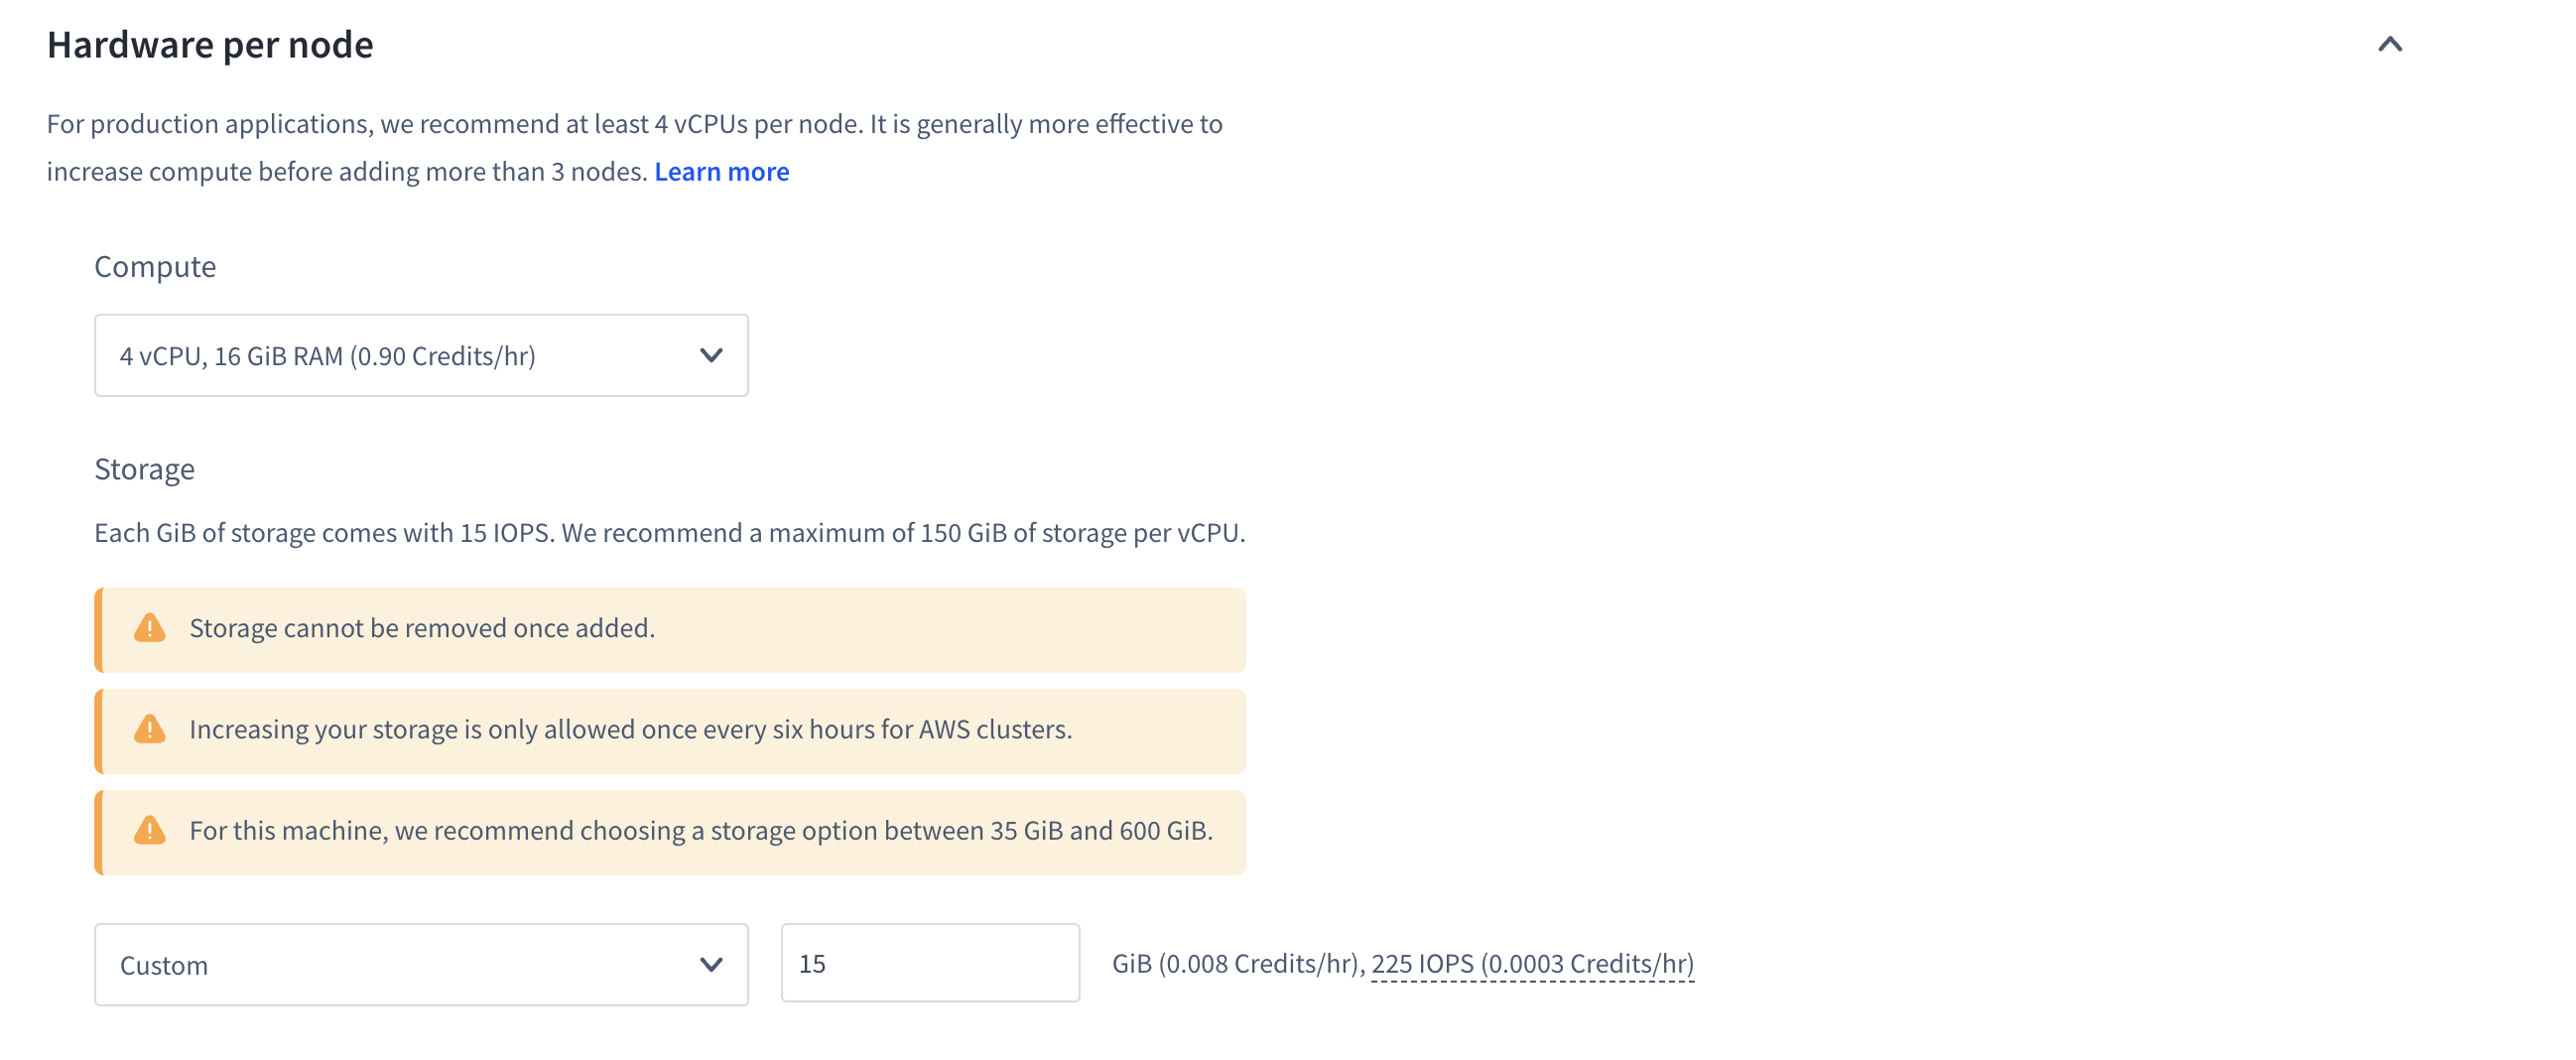The image size is (2576, 1060).
Task: Click the warning icon on the recommended storage alert
Action: pos(149,830)
